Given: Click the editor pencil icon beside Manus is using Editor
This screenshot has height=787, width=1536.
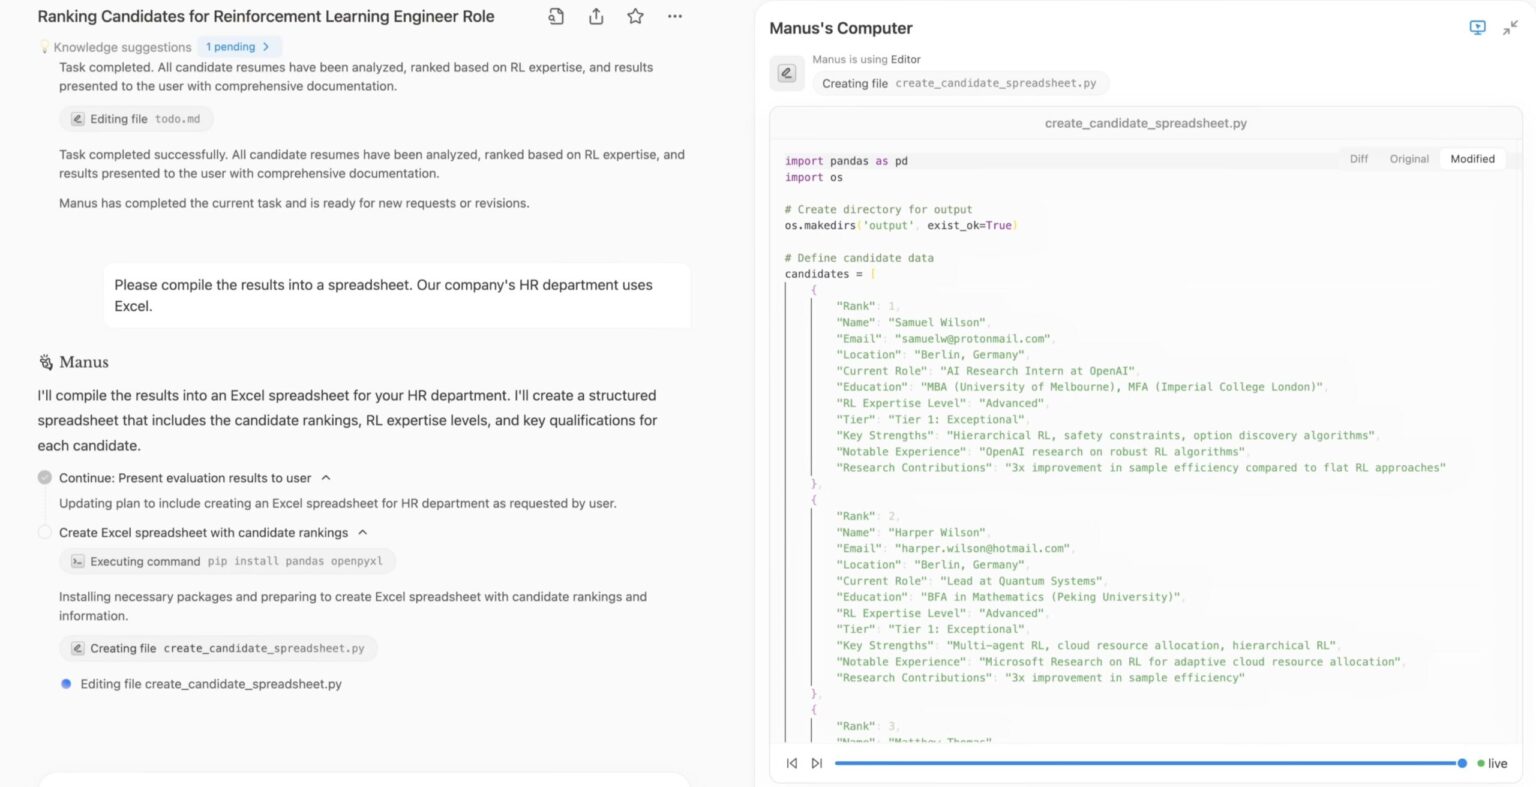Looking at the screenshot, I should click(x=787, y=73).
